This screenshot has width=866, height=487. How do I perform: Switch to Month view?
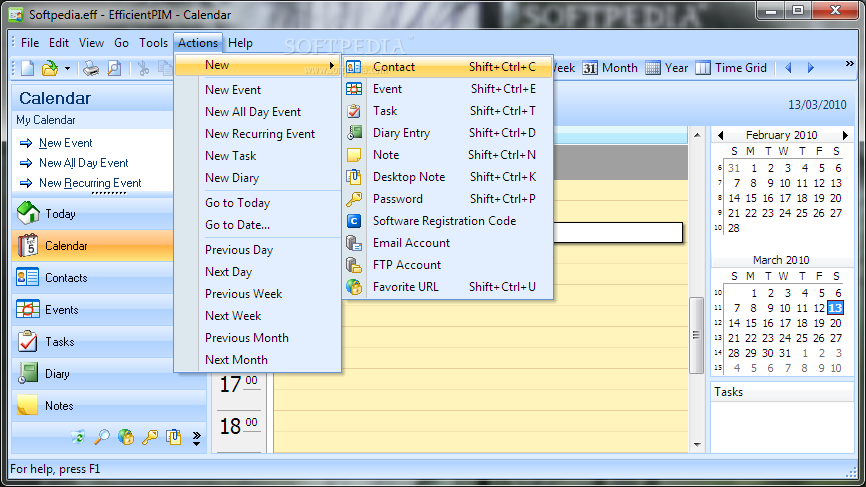click(x=610, y=68)
